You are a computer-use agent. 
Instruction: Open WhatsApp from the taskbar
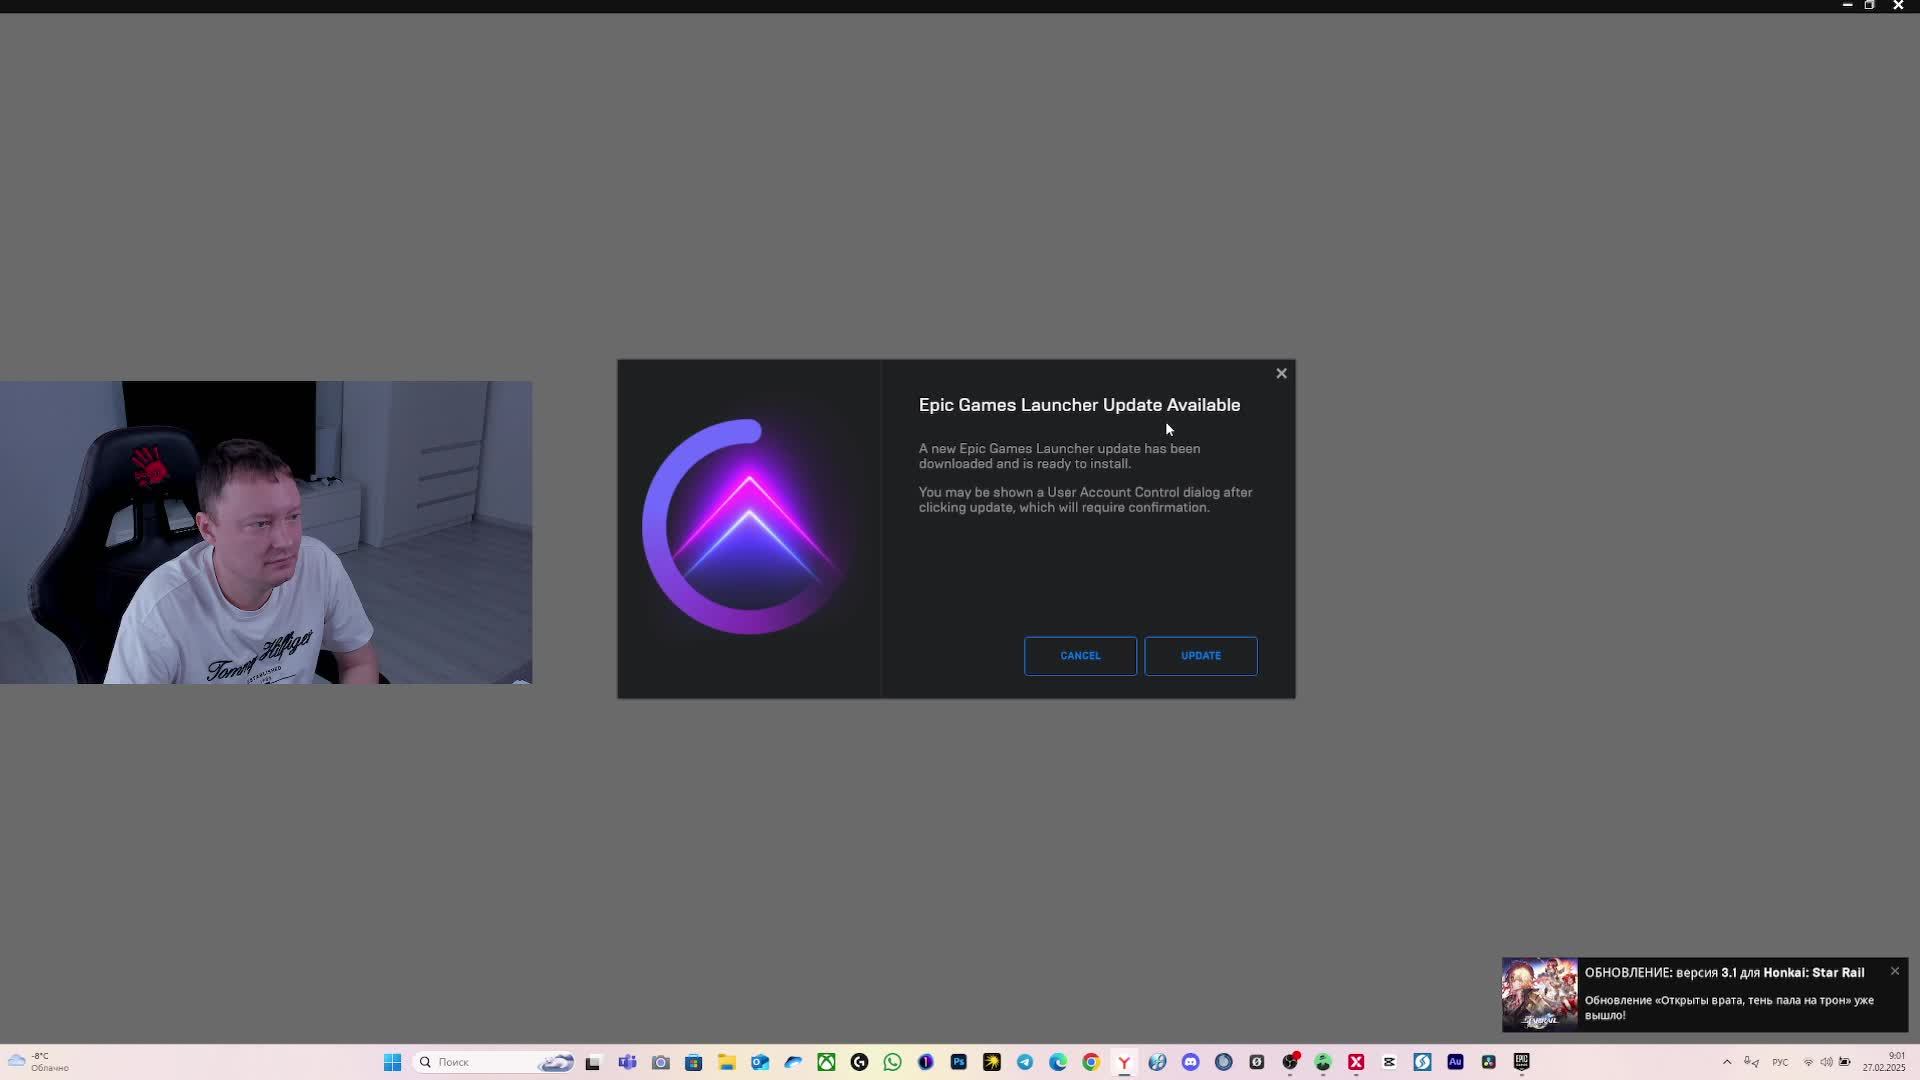point(892,1062)
